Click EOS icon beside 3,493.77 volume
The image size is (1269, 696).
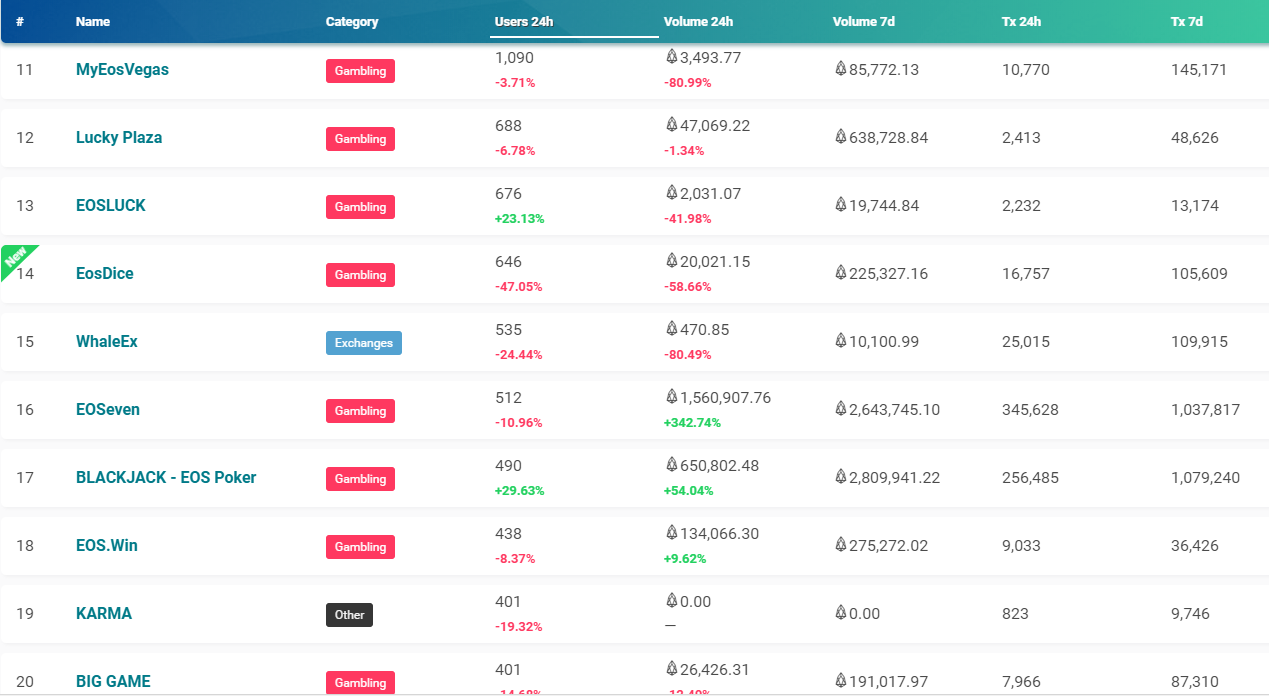click(x=671, y=57)
